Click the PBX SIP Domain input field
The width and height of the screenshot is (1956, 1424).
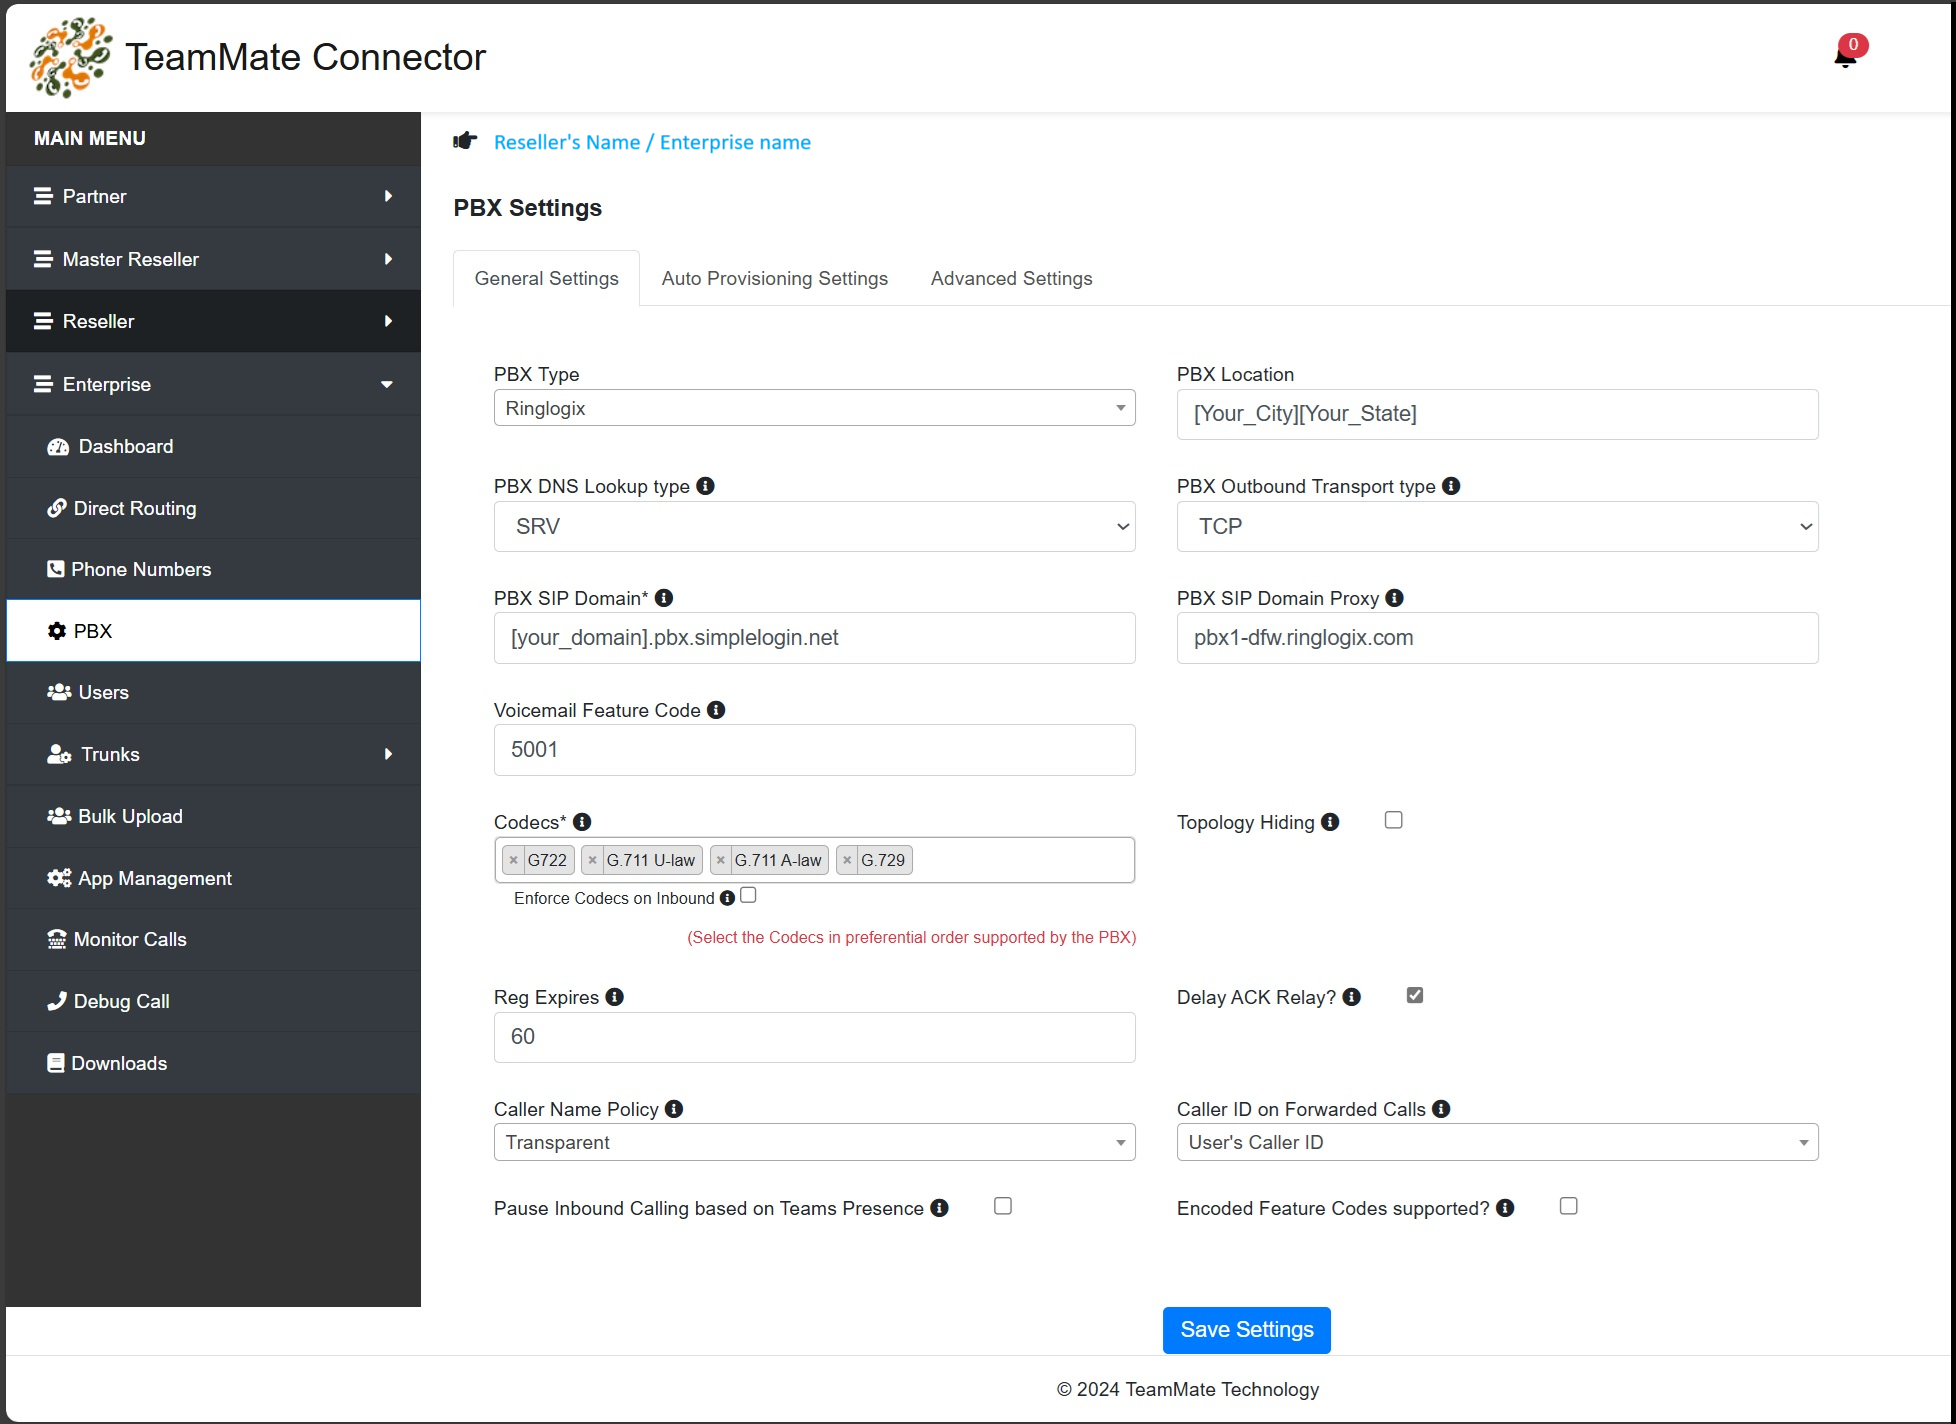(815, 638)
